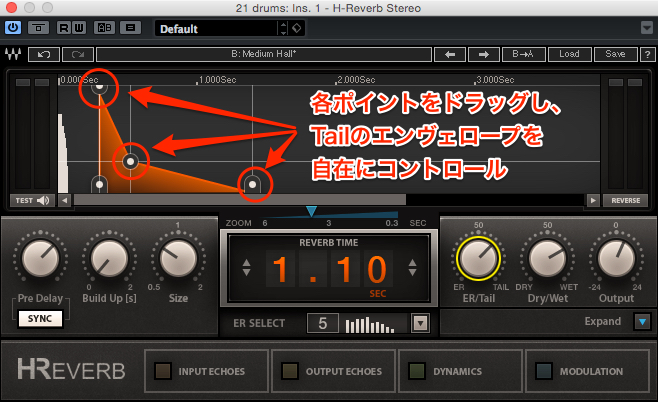Viewport: 658px width, 402px height.
Task: Switch A/B settings in host toolbar
Action: pos(104,28)
